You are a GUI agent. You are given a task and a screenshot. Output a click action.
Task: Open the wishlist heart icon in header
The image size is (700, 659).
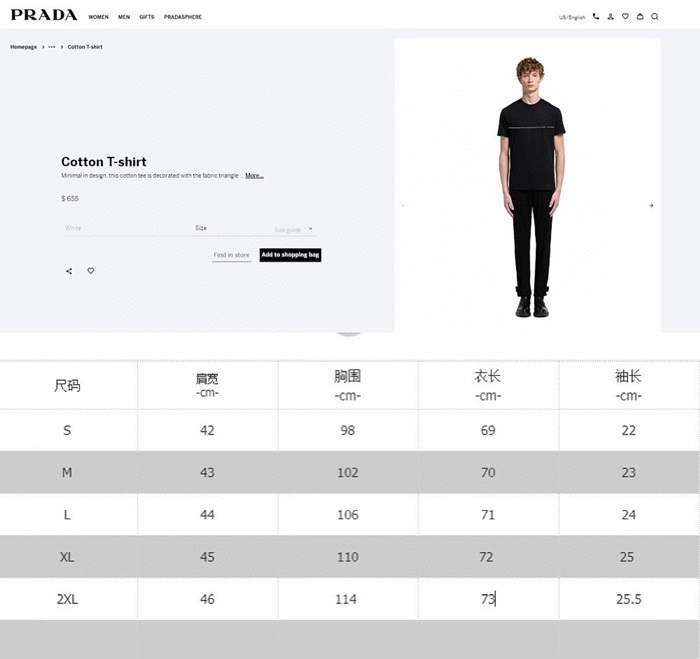click(x=625, y=17)
